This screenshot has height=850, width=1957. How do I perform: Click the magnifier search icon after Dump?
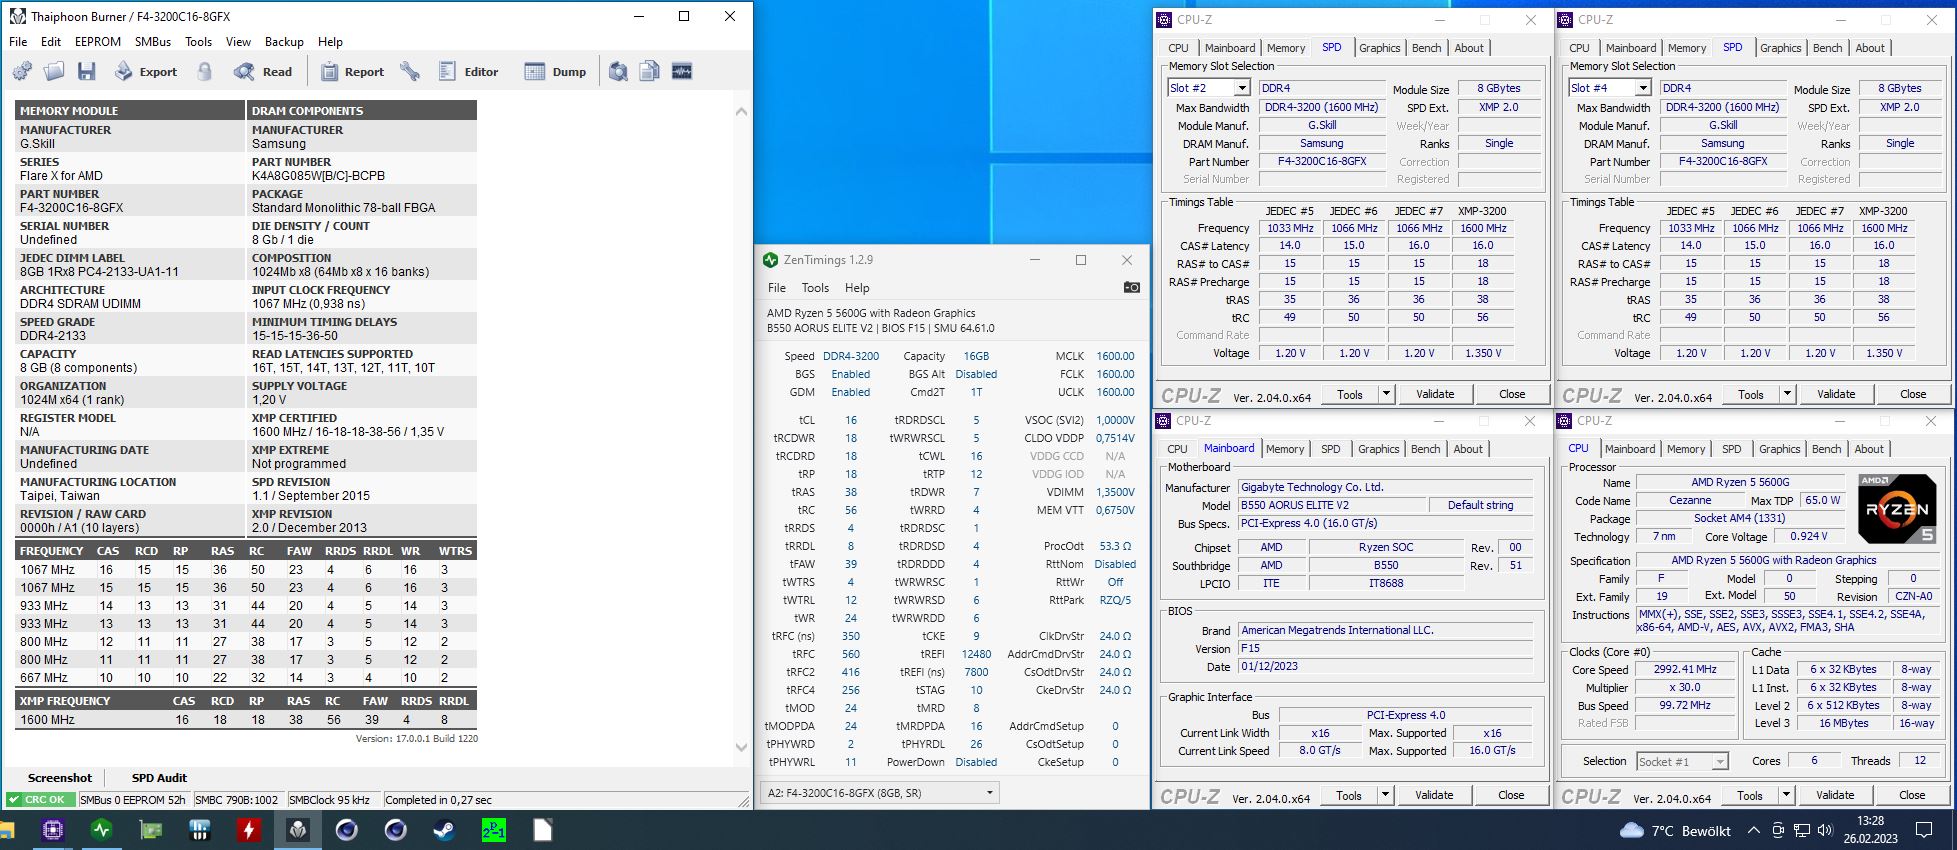(x=619, y=71)
